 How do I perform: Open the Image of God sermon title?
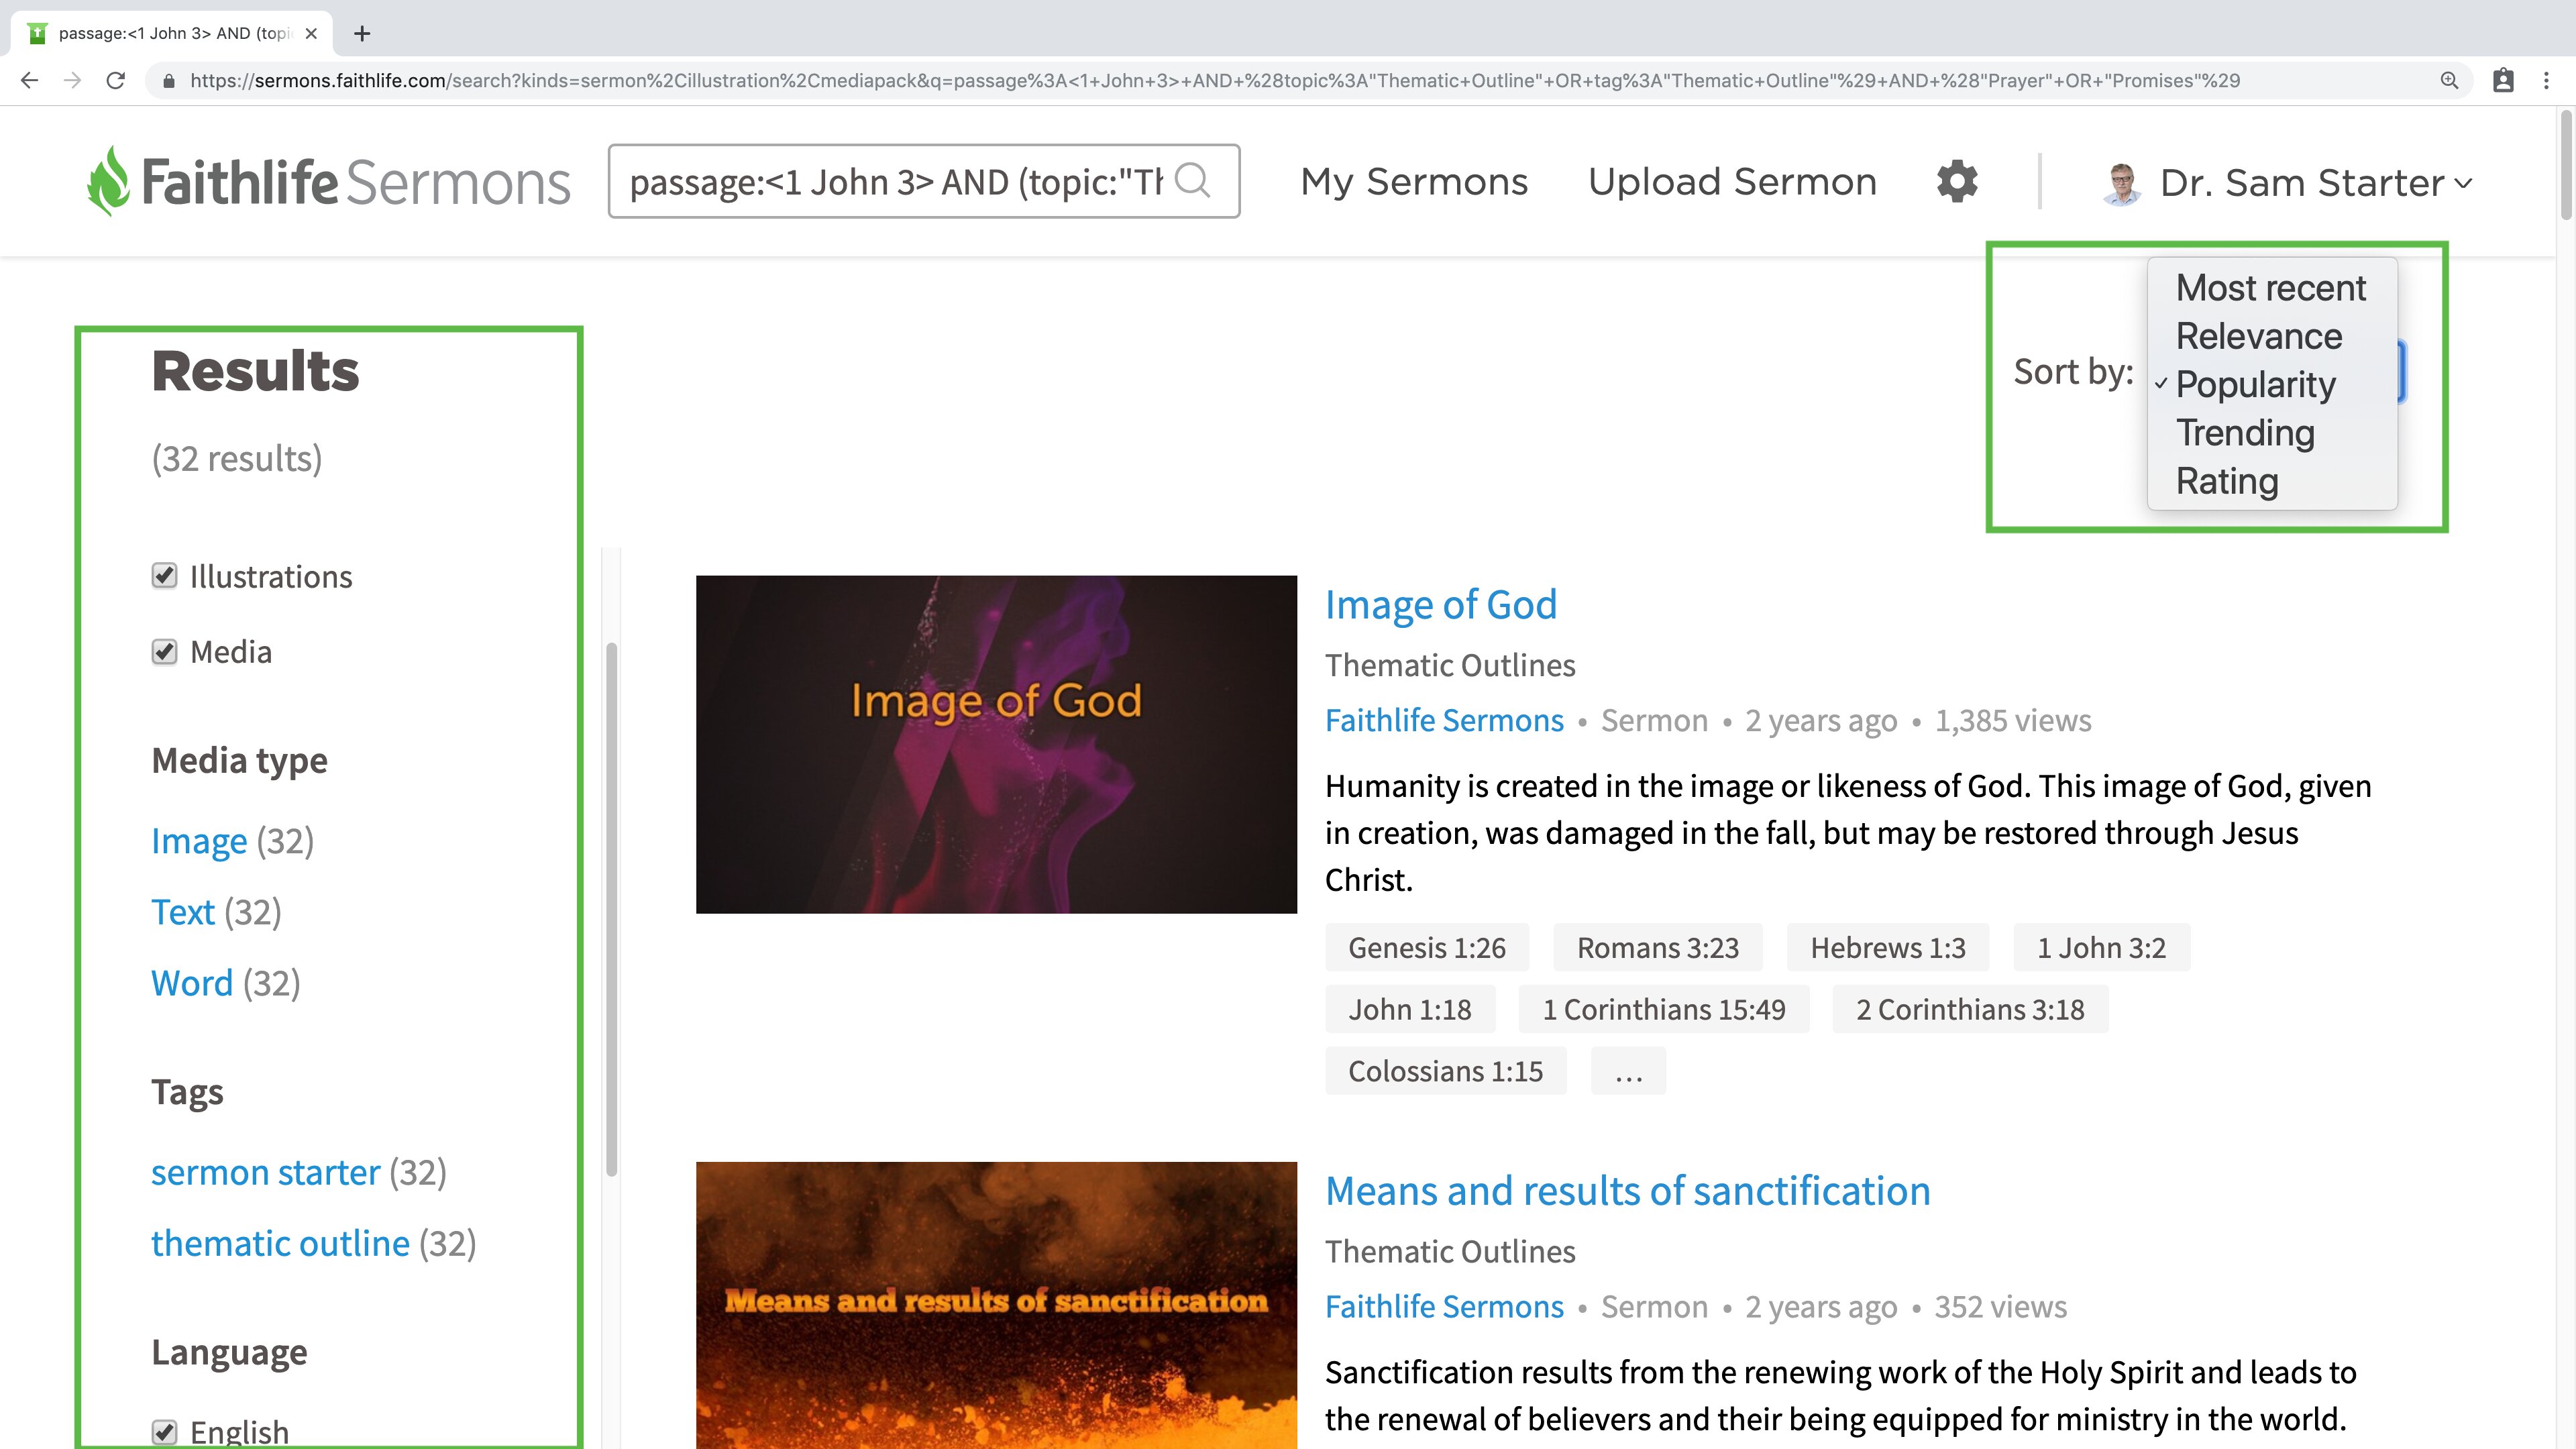(x=1441, y=605)
